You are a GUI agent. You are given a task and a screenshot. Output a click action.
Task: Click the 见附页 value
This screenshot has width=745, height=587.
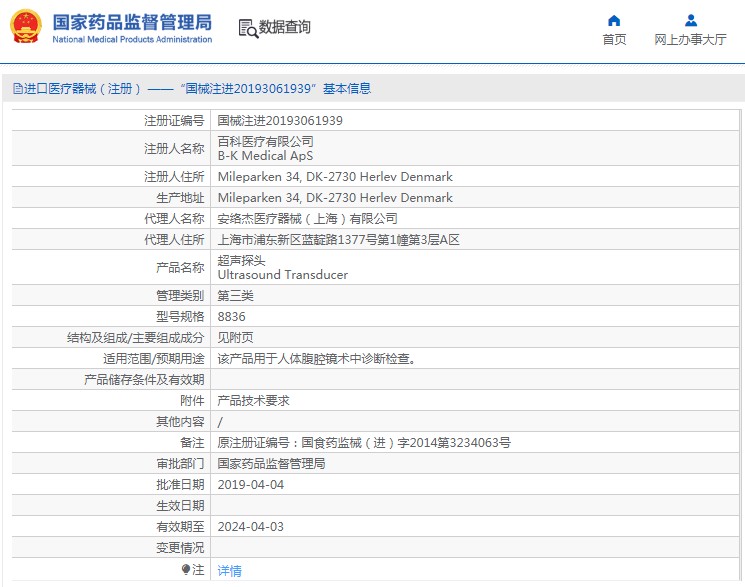(235, 337)
